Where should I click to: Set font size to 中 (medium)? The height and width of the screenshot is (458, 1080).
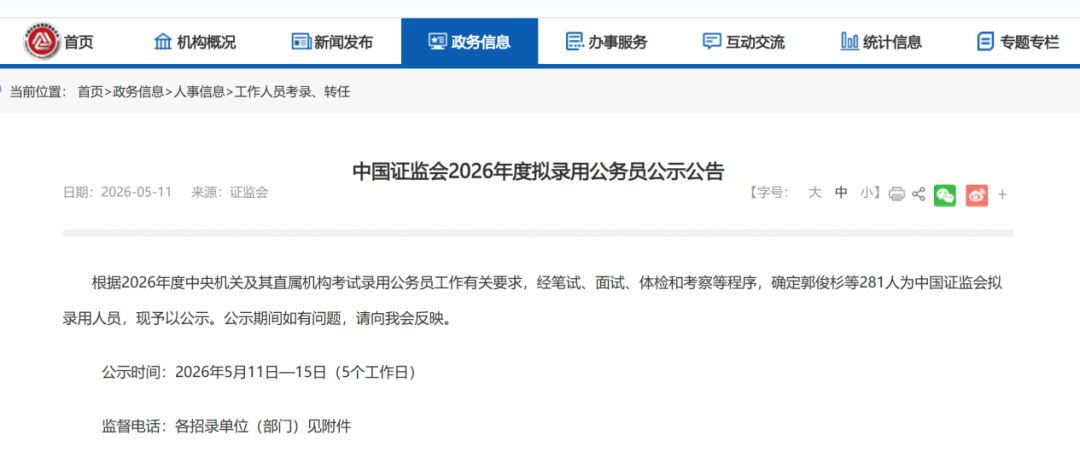tap(841, 193)
